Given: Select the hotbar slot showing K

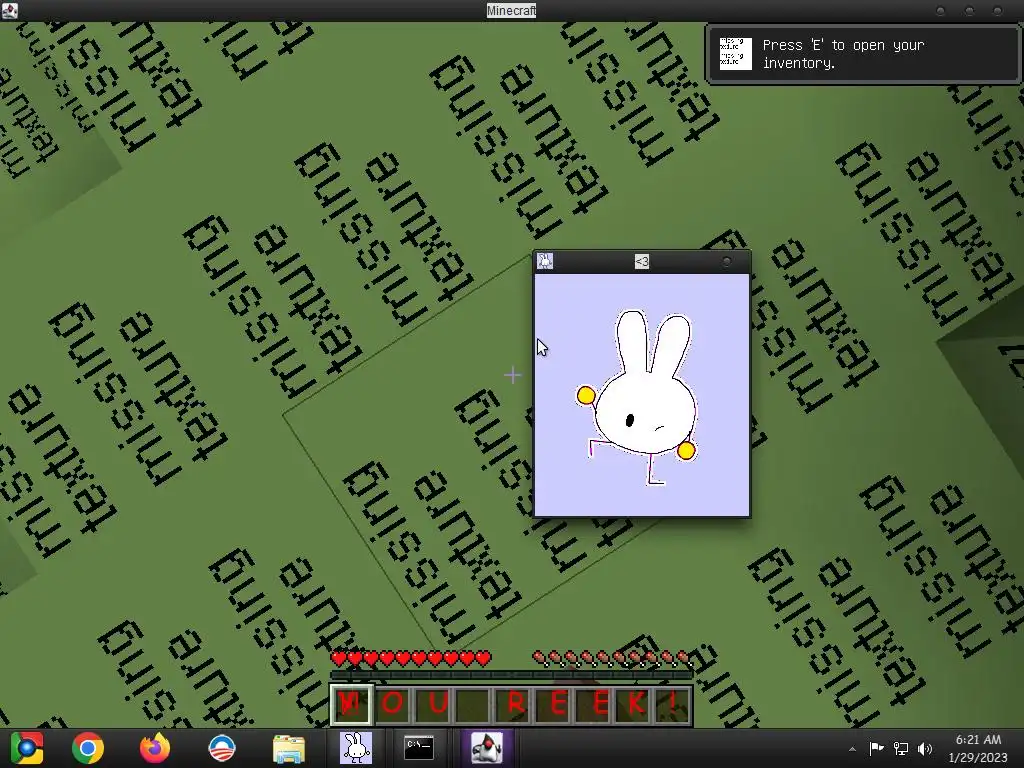Looking at the screenshot, I should point(632,704).
